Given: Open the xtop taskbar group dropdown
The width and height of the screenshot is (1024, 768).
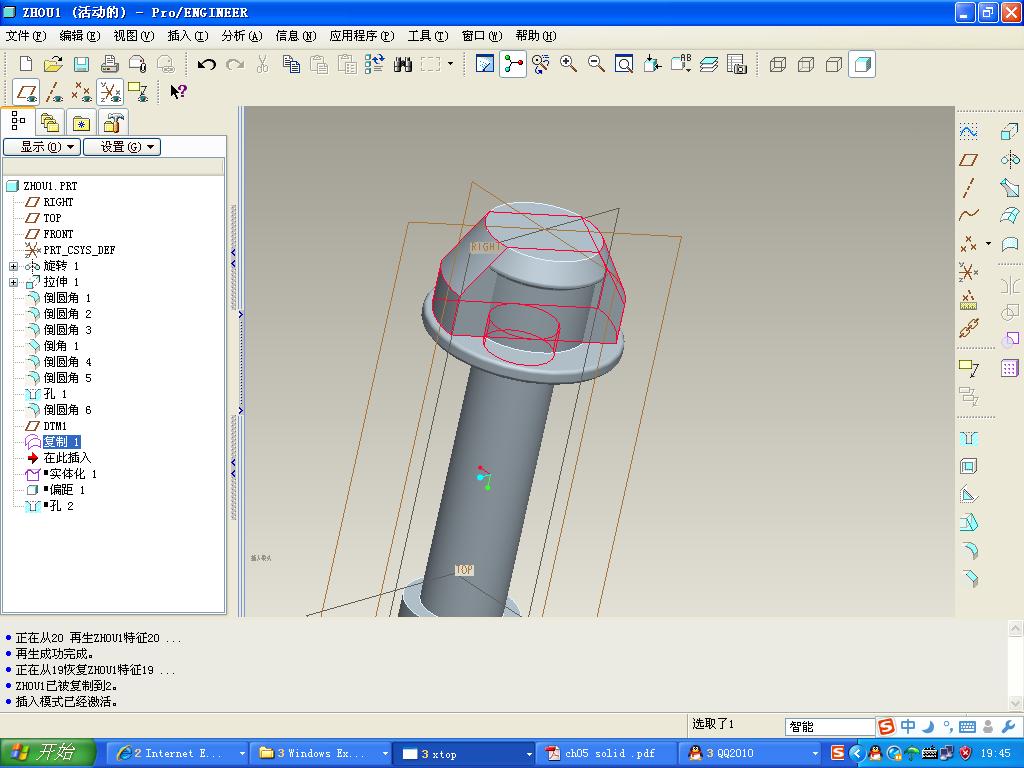Looking at the screenshot, I should pos(529,754).
